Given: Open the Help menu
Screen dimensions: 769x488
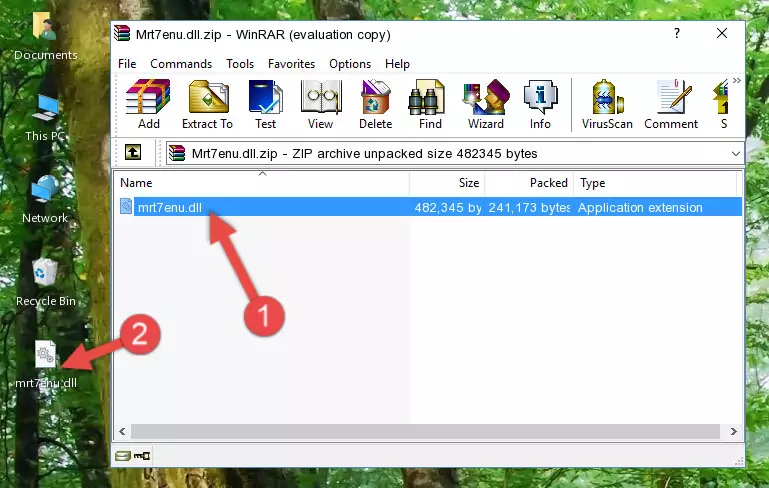Looking at the screenshot, I should coord(397,64).
